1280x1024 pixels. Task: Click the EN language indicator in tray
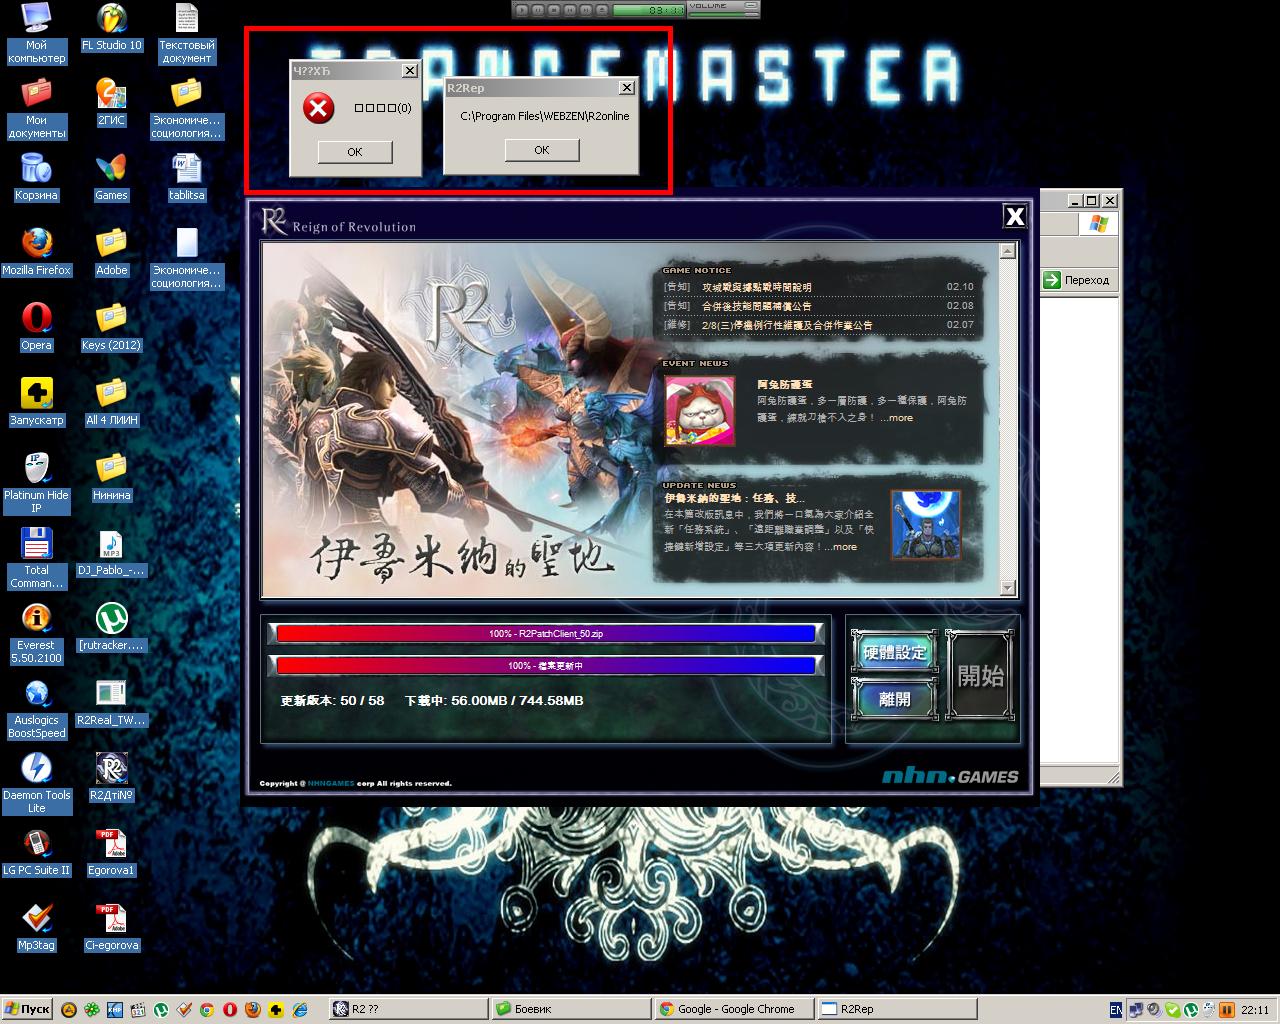tap(1116, 1010)
